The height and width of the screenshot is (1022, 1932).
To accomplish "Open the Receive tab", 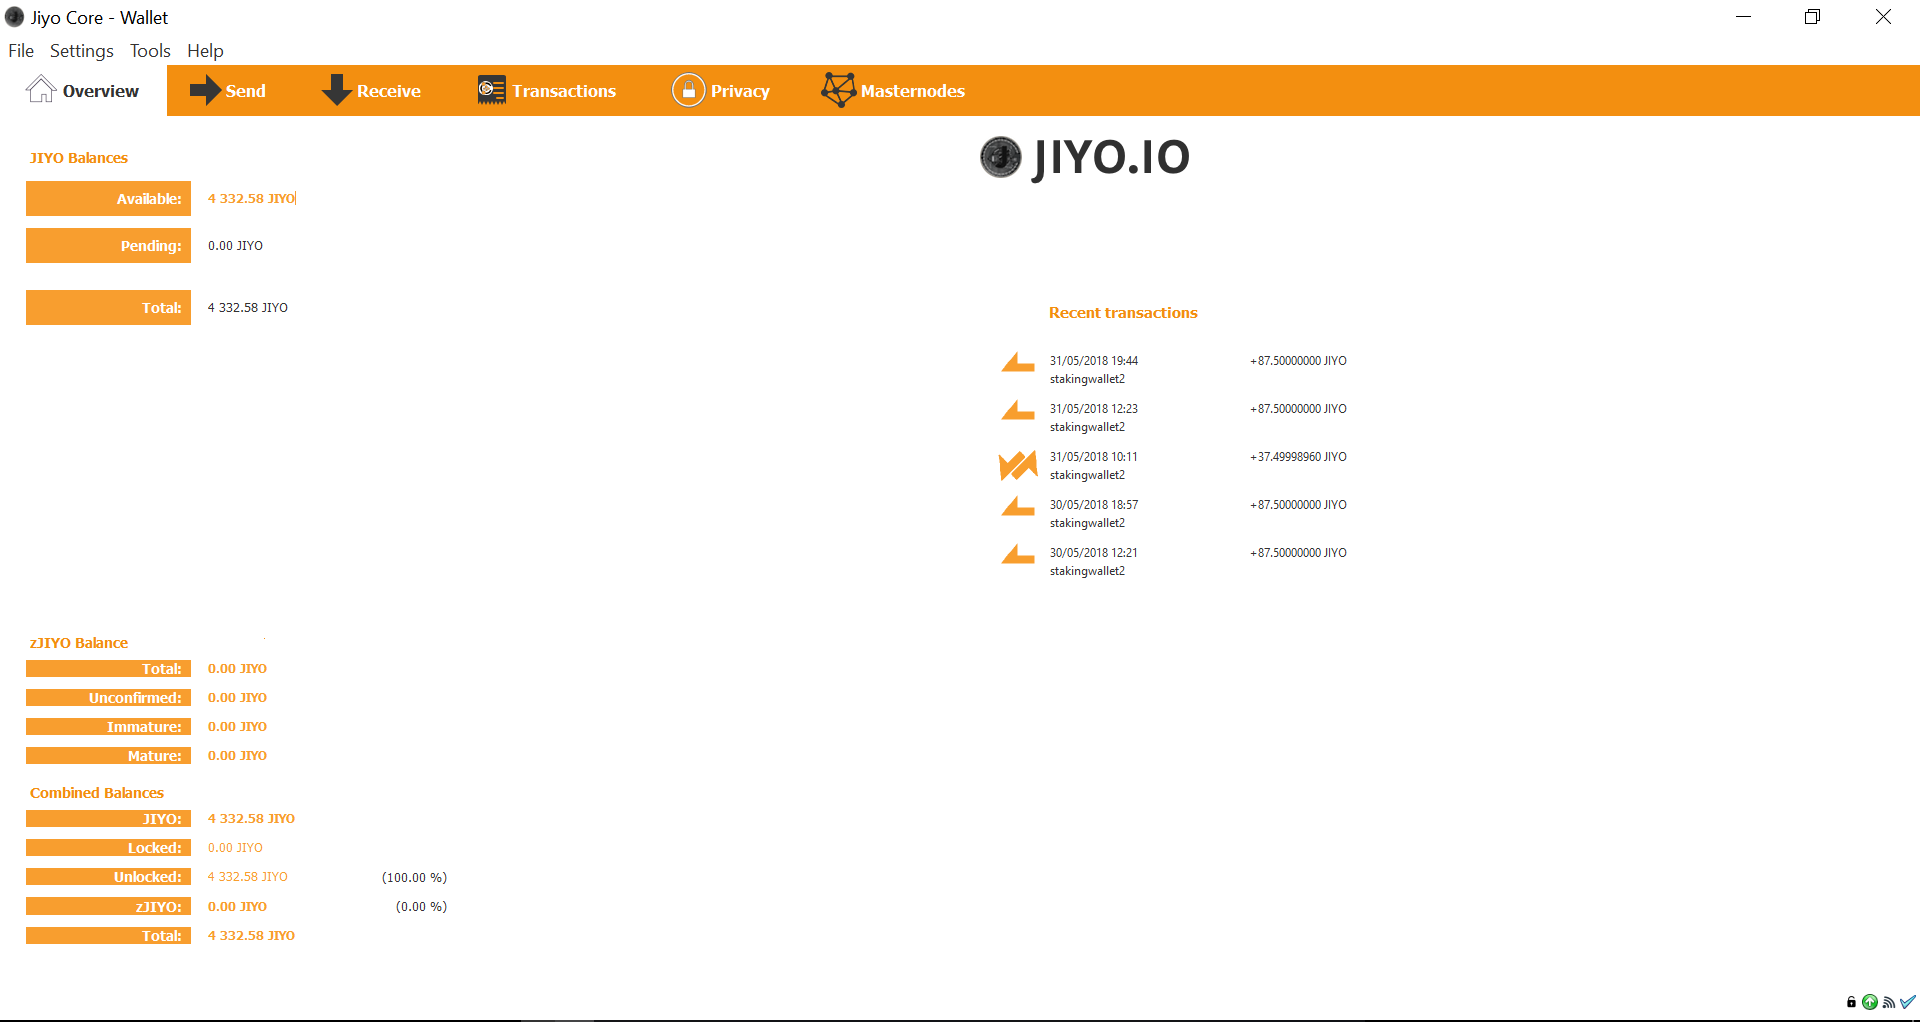I will pos(371,91).
